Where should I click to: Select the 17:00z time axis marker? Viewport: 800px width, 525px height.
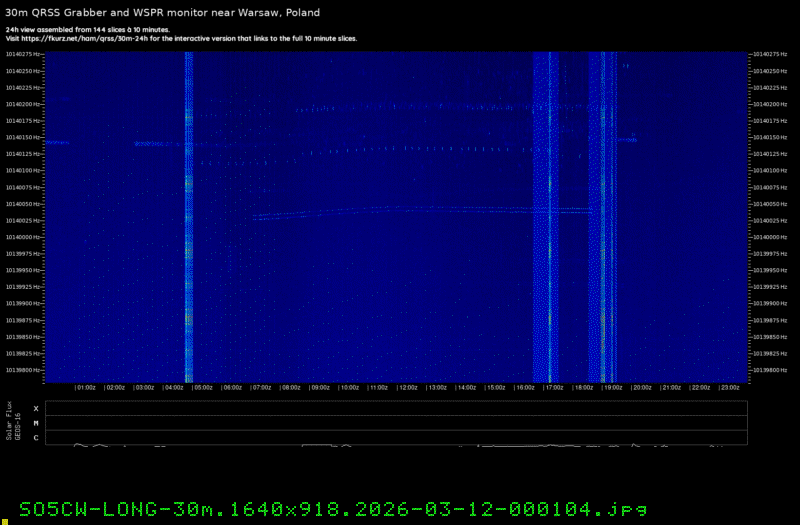pos(553,387)
